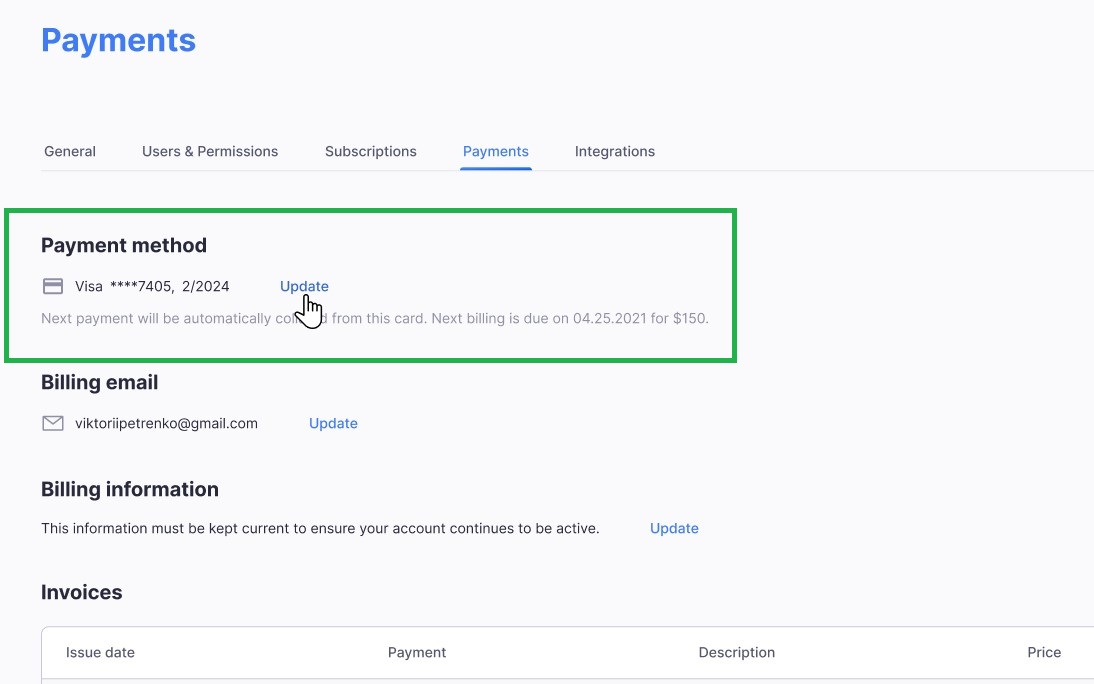
Task: Switch to the General tab
Action: coord(69,151)
